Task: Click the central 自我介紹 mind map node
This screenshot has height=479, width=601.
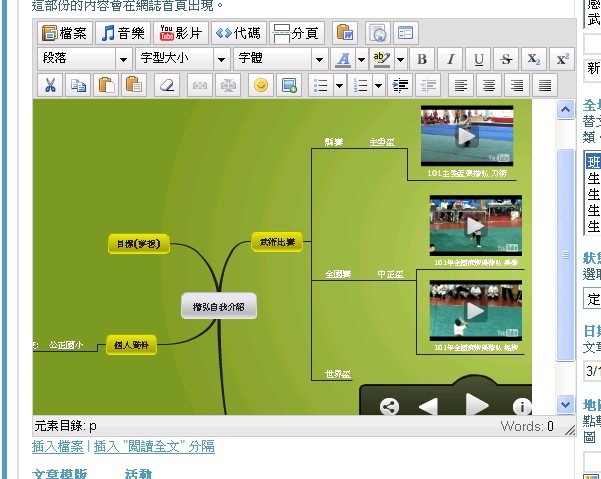Action: (219, 306)
